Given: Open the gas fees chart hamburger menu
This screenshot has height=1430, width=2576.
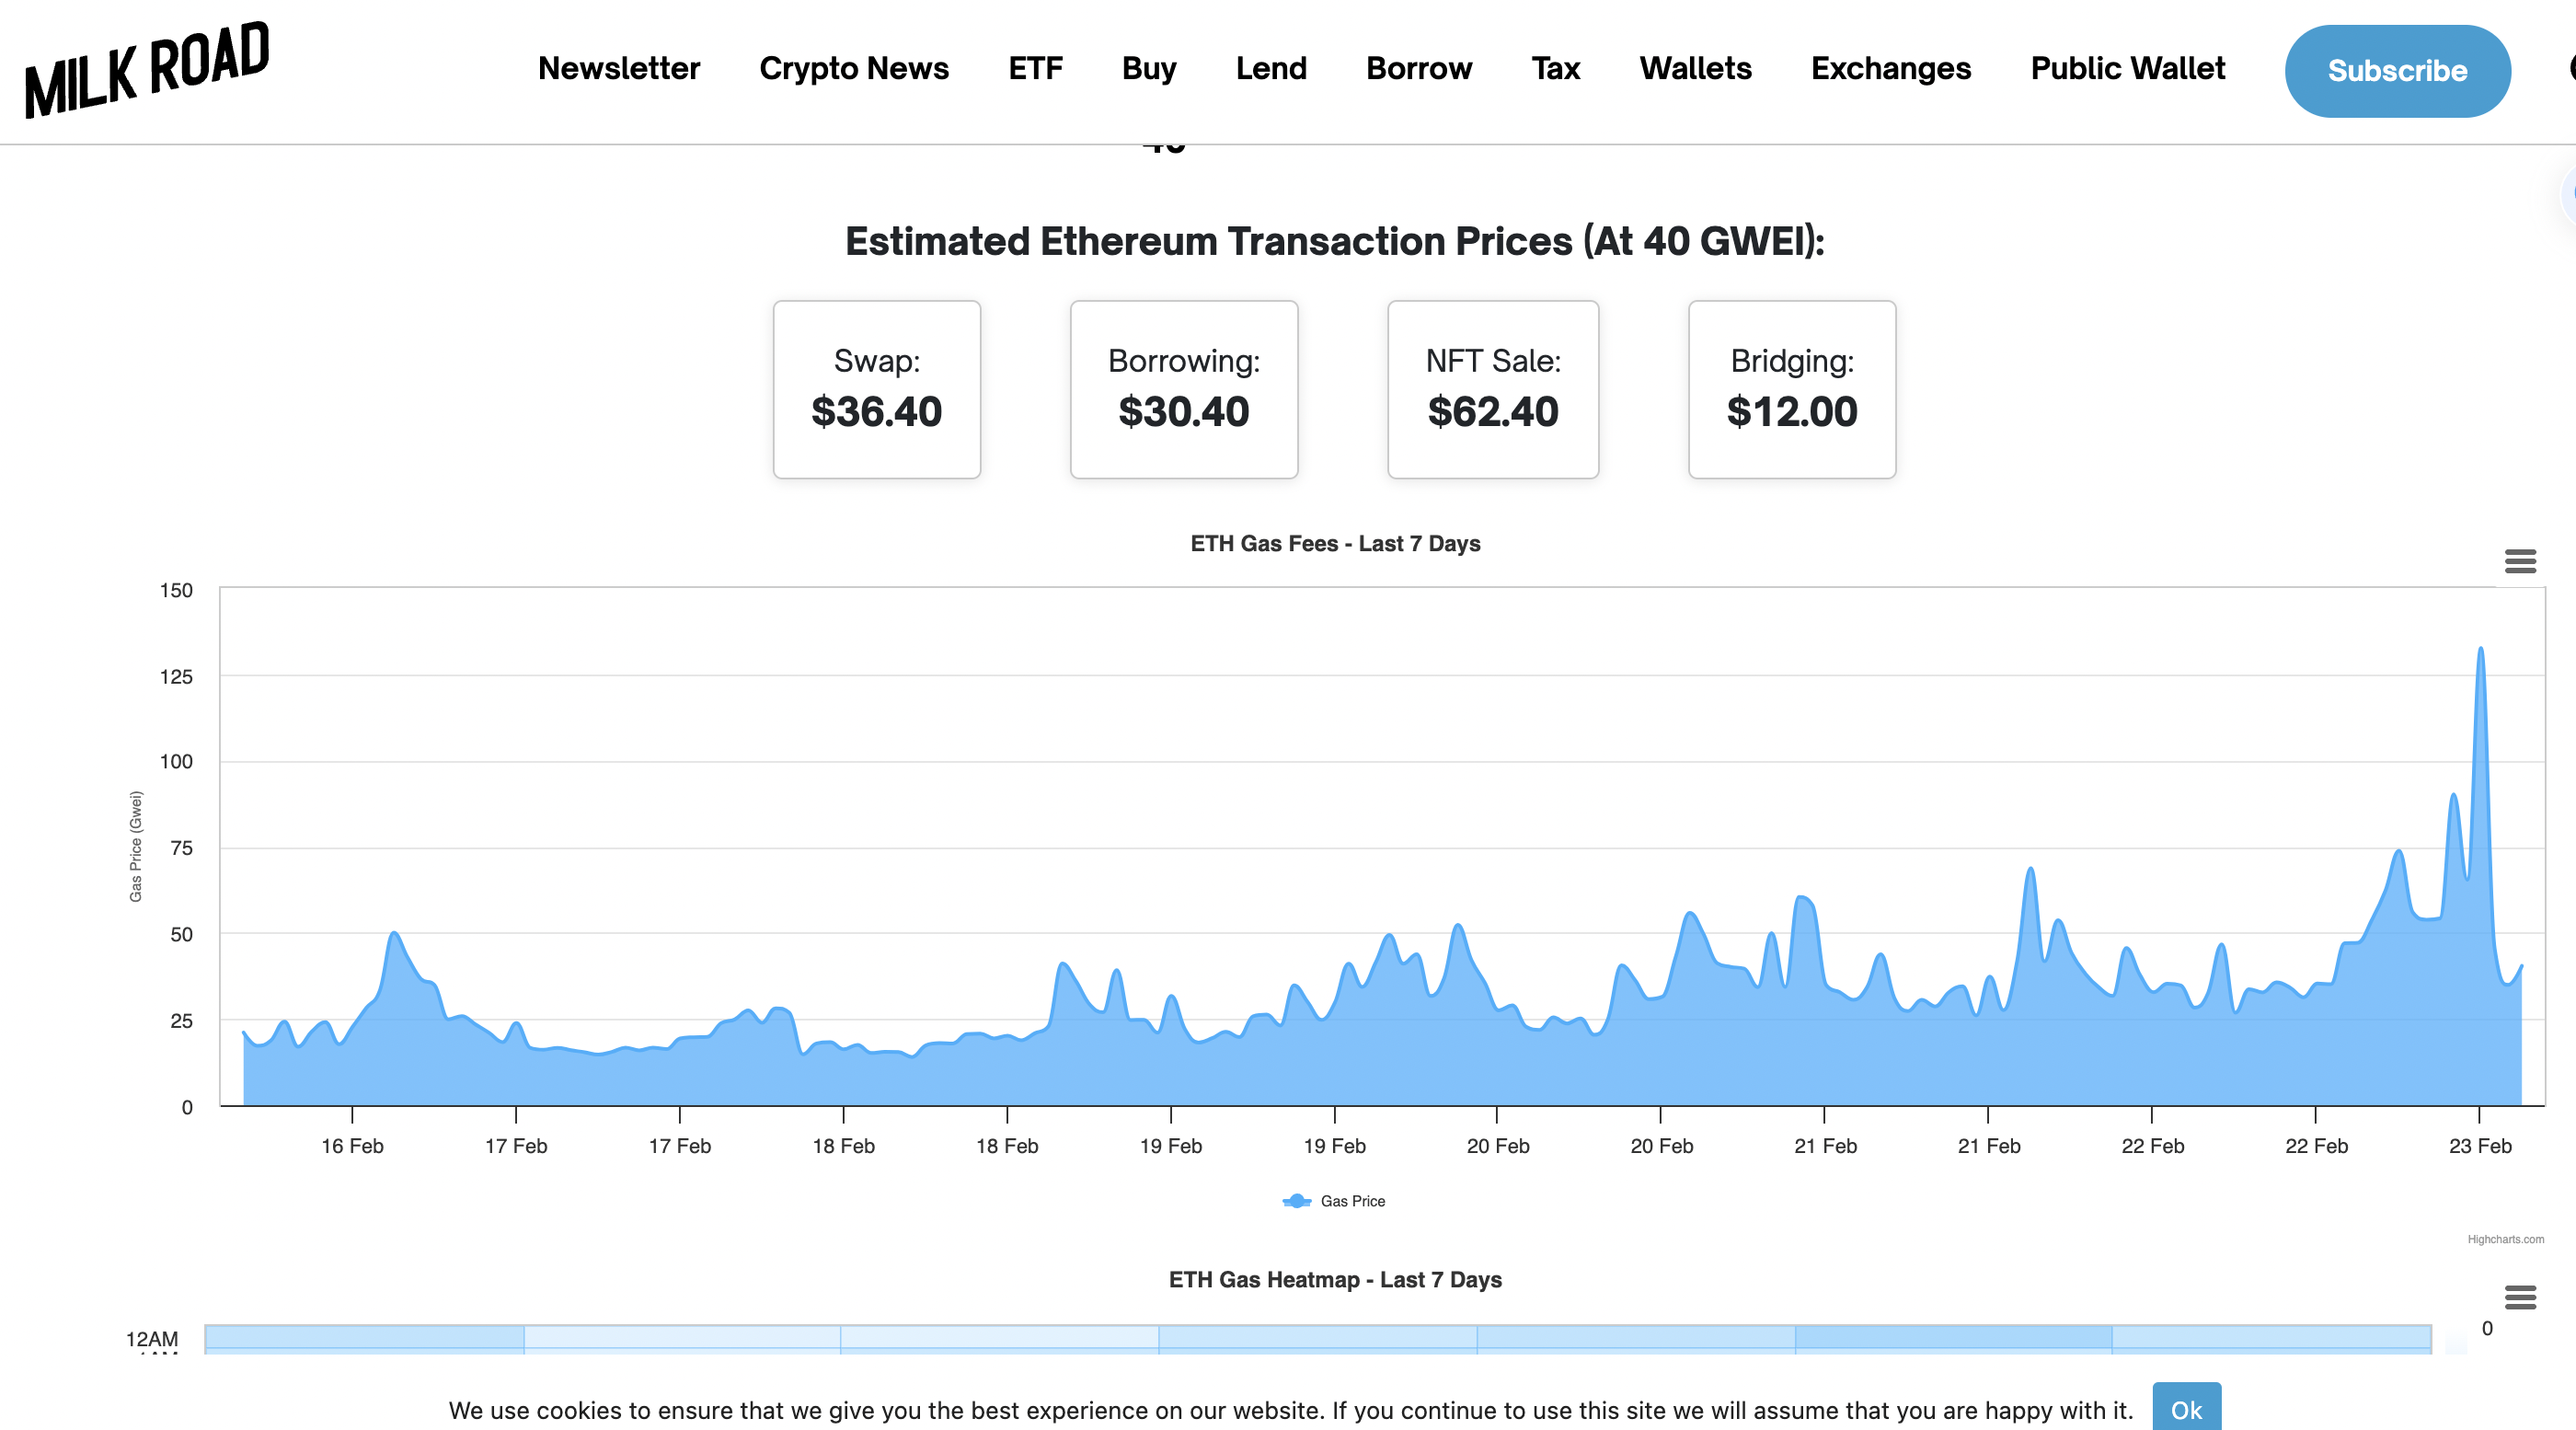Looking at the screenshot, I should [2520, 561].
